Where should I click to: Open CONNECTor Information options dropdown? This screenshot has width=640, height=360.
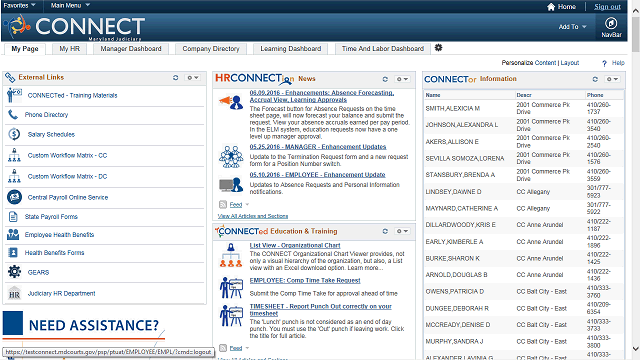pos(612,79)
